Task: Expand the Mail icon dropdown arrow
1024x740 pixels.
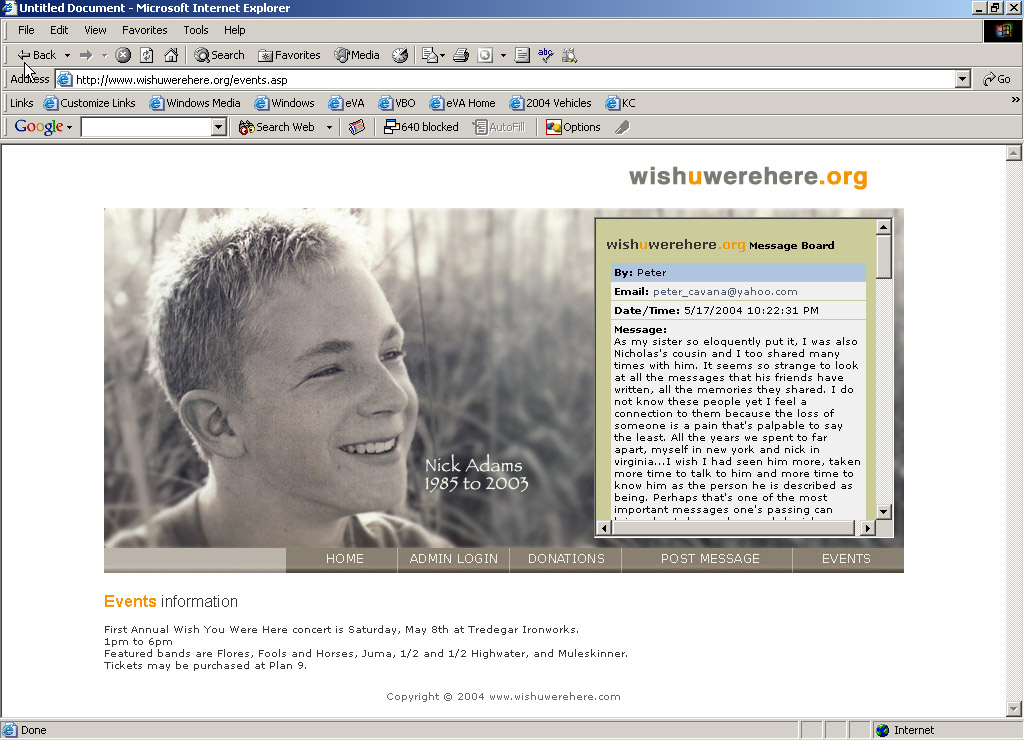Action: (x=443, y=56)
